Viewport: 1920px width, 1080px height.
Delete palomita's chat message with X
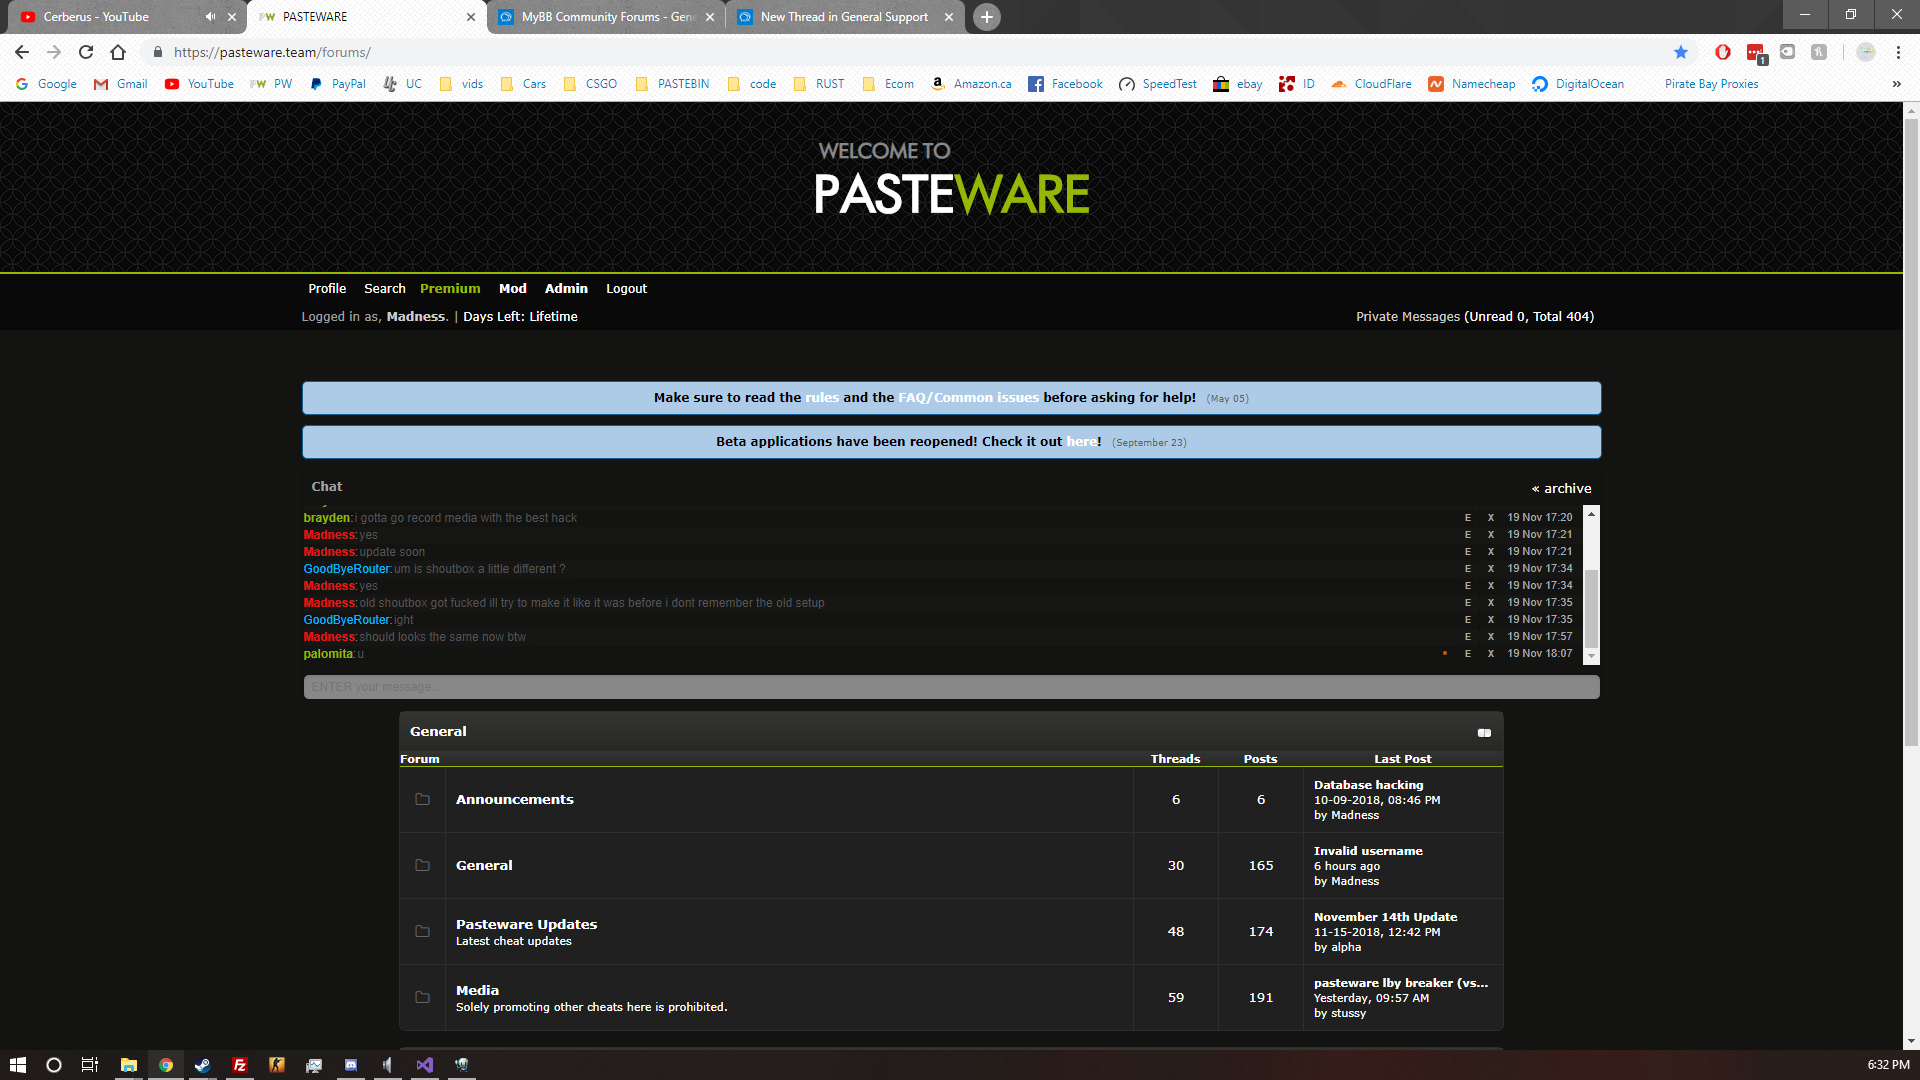coord(1491,654)
